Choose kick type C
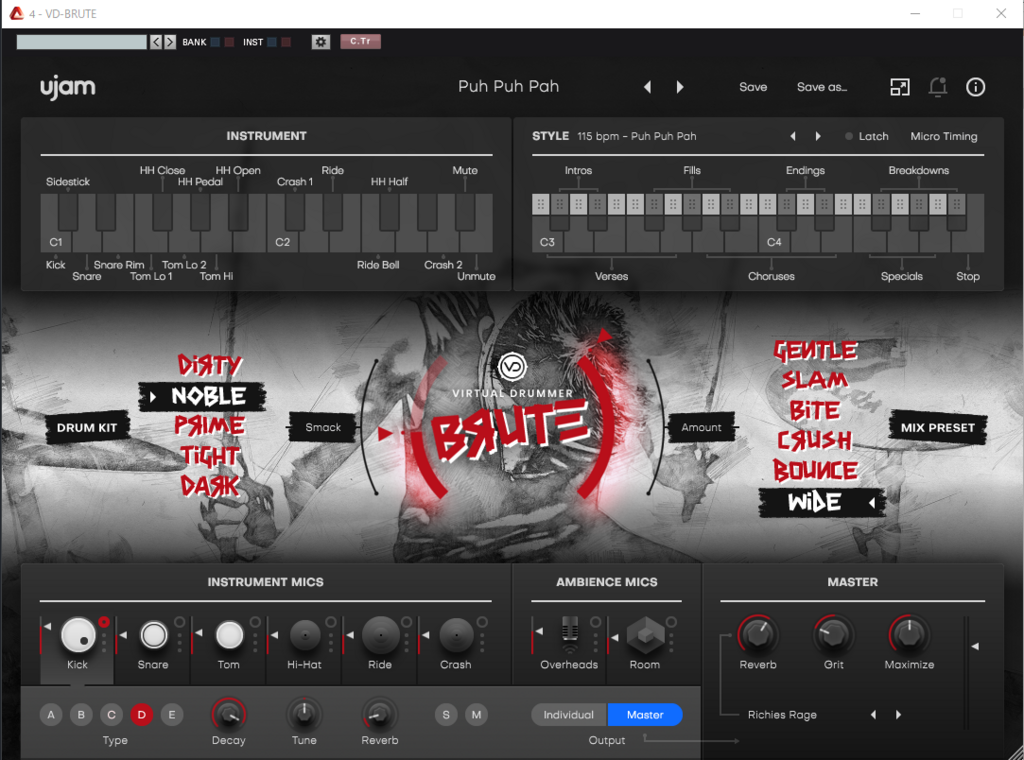 [x=111, y=715]
